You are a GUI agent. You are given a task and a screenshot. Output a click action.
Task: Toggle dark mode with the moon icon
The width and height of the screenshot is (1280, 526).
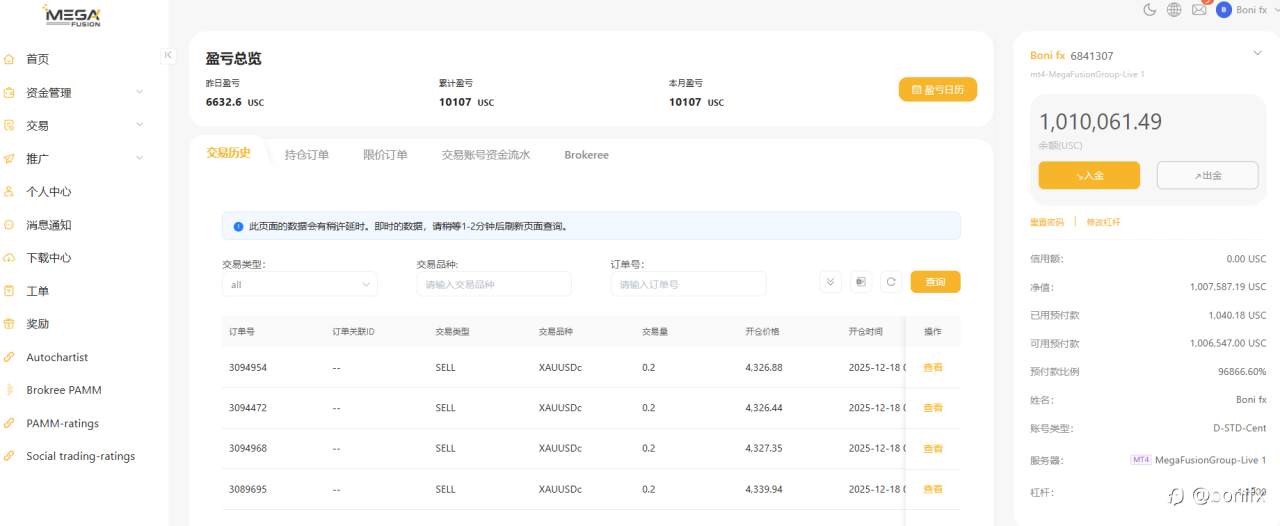pos(1149,10)
